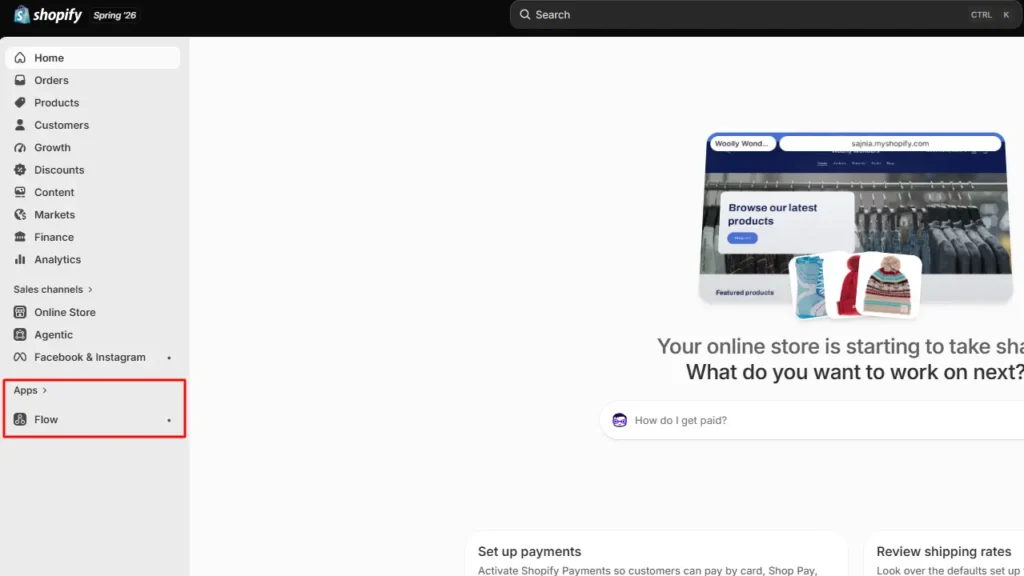
Task: Open the Flow app icon
Action: (x=20, y=419)
